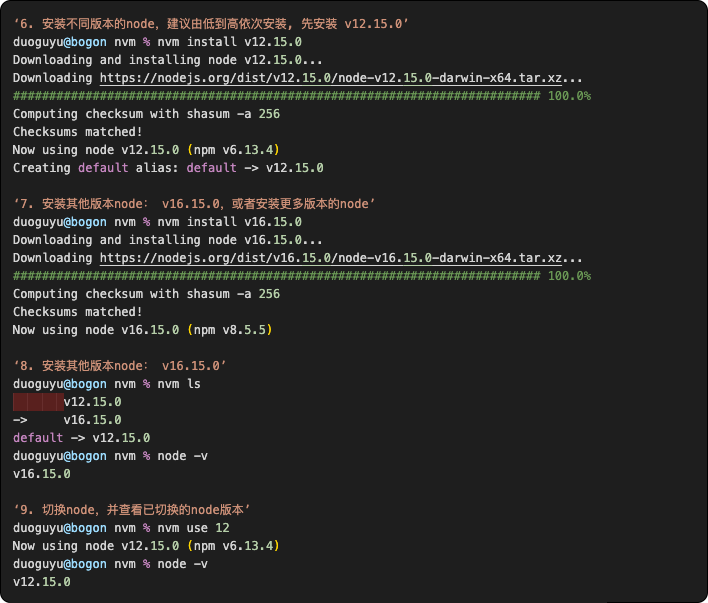The height and width of the screenshot is (603, 708).
Task: Click the pink 'default -> v12.15.0' listing line
Action: (81, 438)
